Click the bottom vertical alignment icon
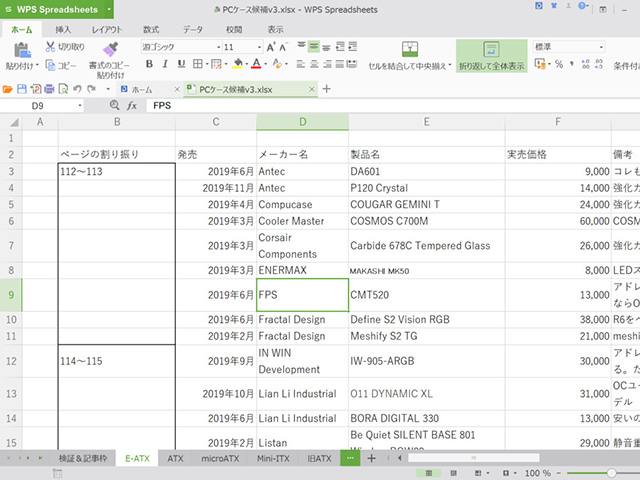This screenshot has height=480, width=640. pyautogui.click(x=326, y=47)
